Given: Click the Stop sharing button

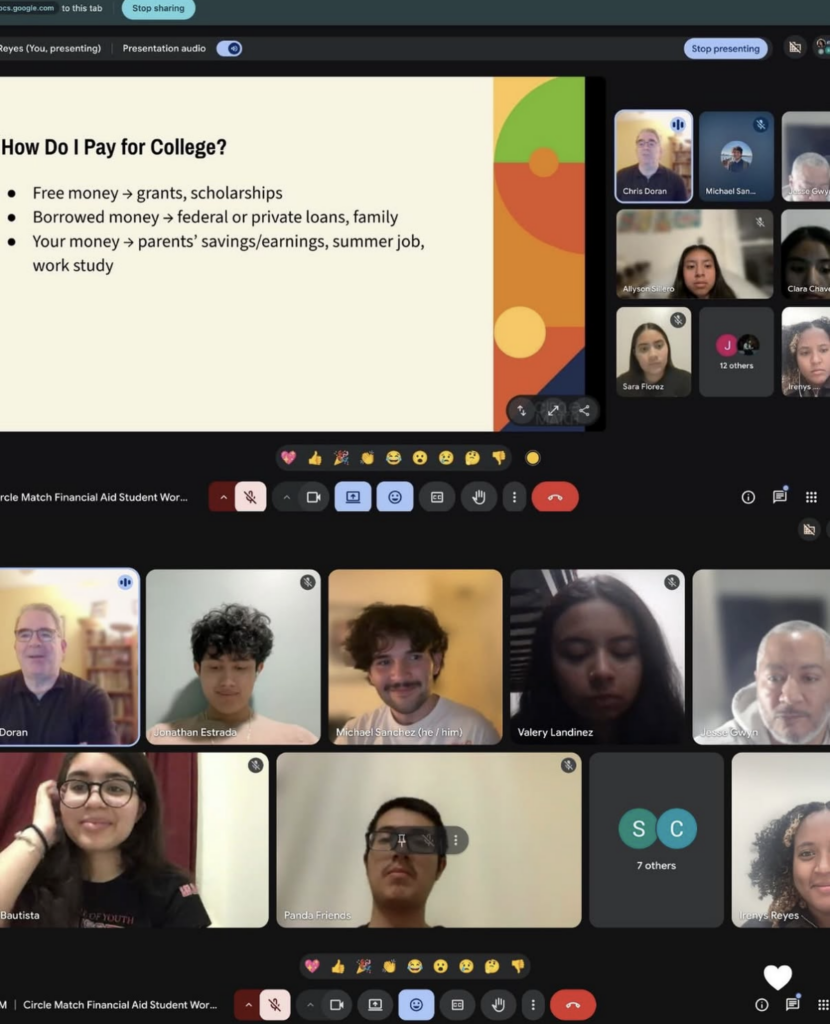Looking at the screenshot, I should pyautogui.click(x=158, y=8).
